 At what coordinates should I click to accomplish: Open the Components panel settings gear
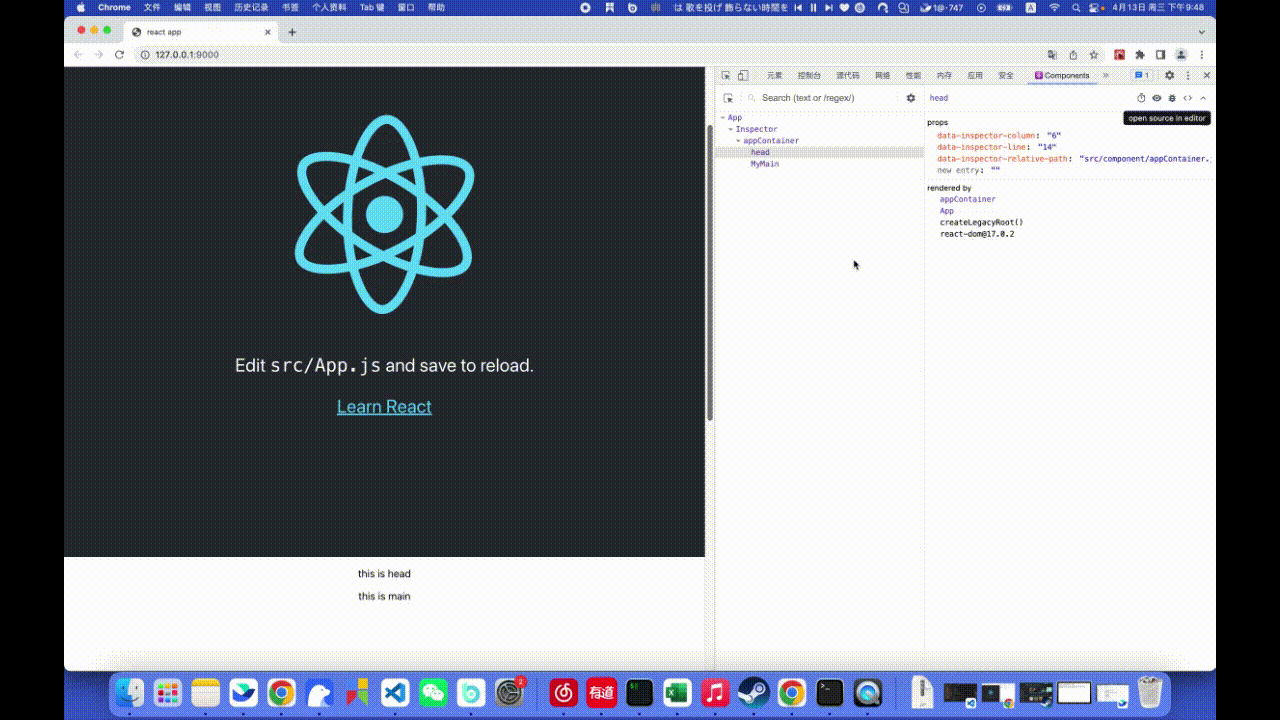click(x=1169, y=75)
